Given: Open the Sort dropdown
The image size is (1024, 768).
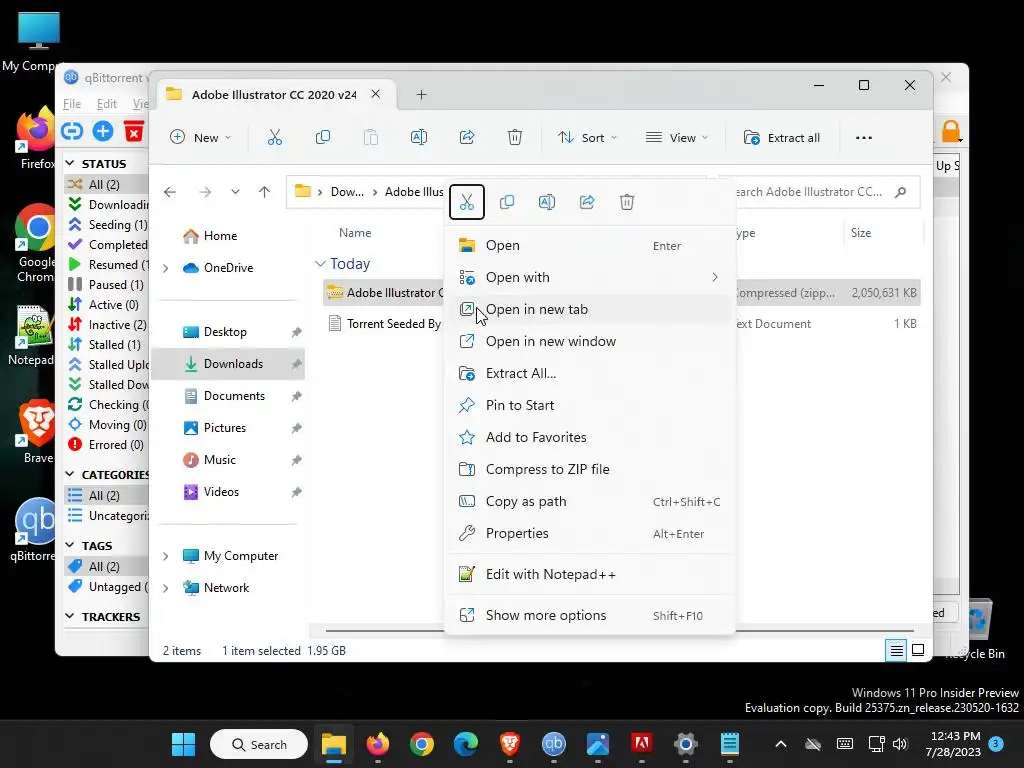Looking at the screenshot, I should 587,138.
